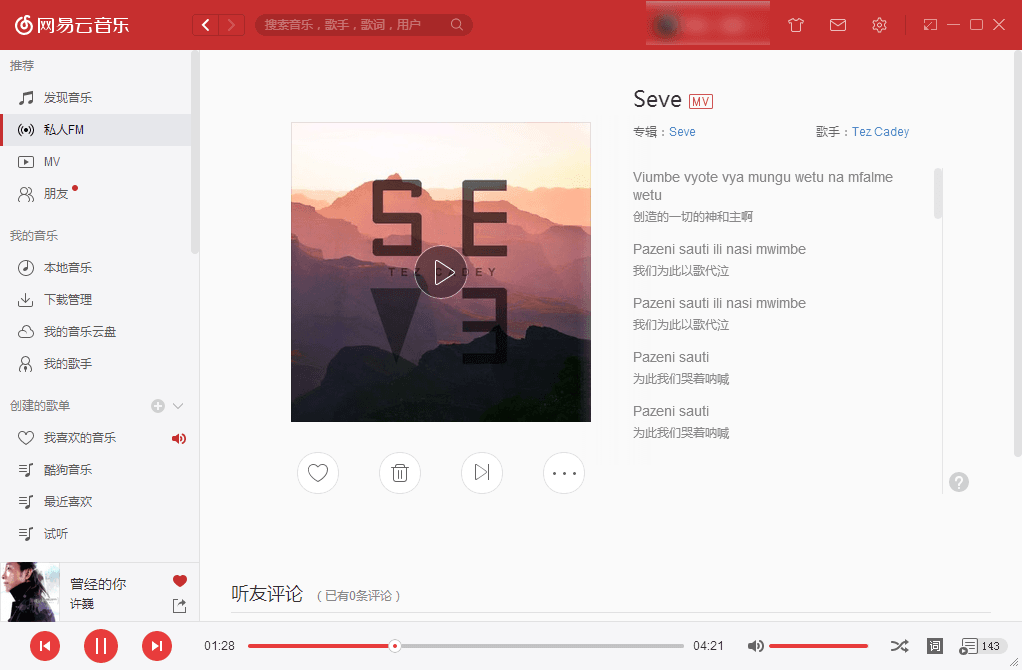Open the play queue list 143
The image size is (1022, 670).
tap(983, 646)
